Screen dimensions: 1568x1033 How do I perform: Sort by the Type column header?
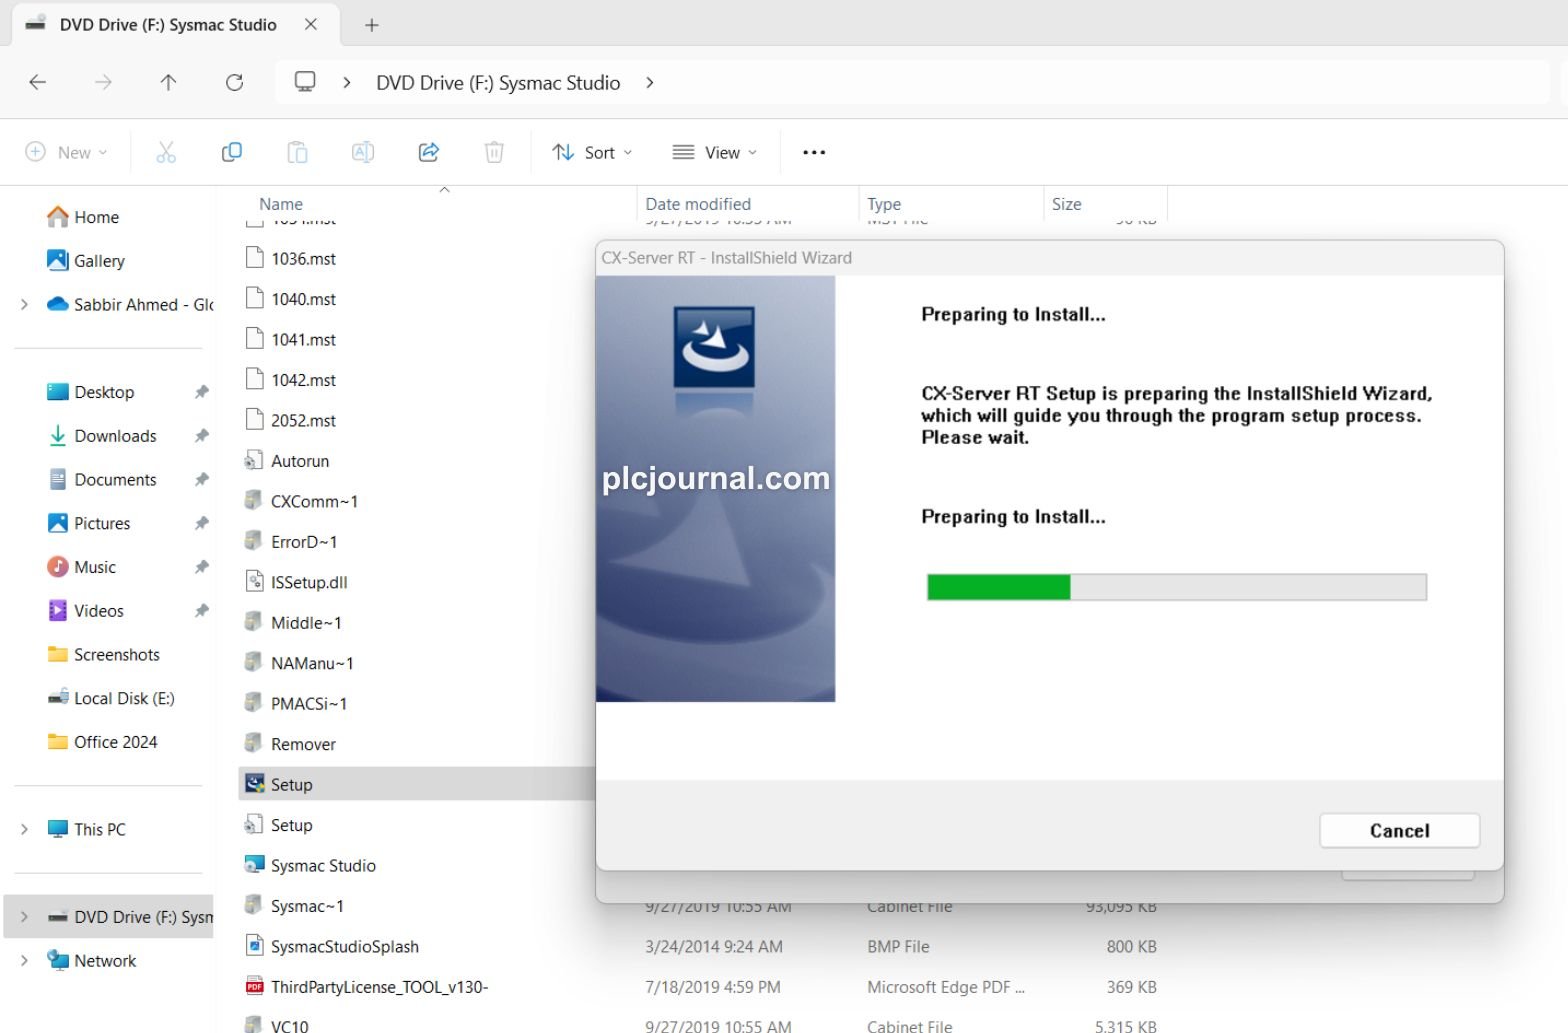click(x=884, y=204)
